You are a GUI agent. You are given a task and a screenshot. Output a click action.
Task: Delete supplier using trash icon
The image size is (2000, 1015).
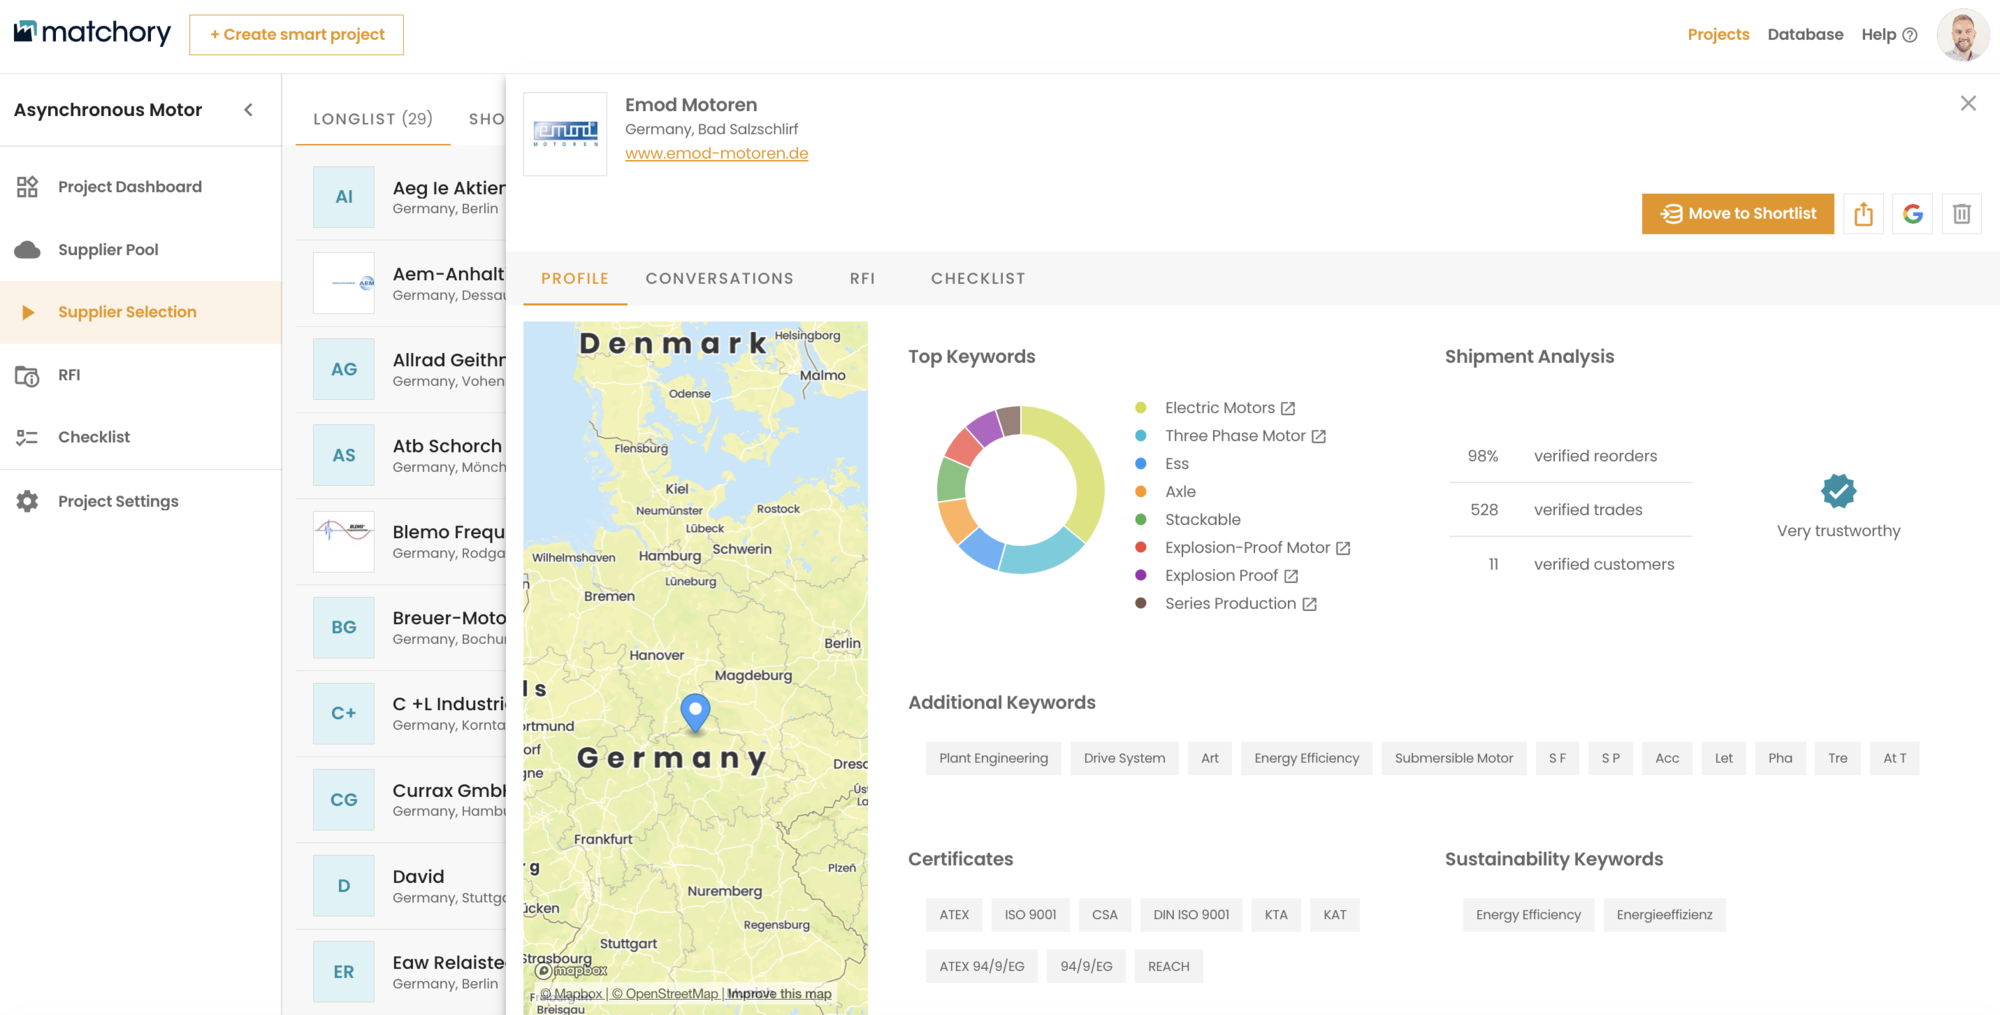tap(1962, 214)
